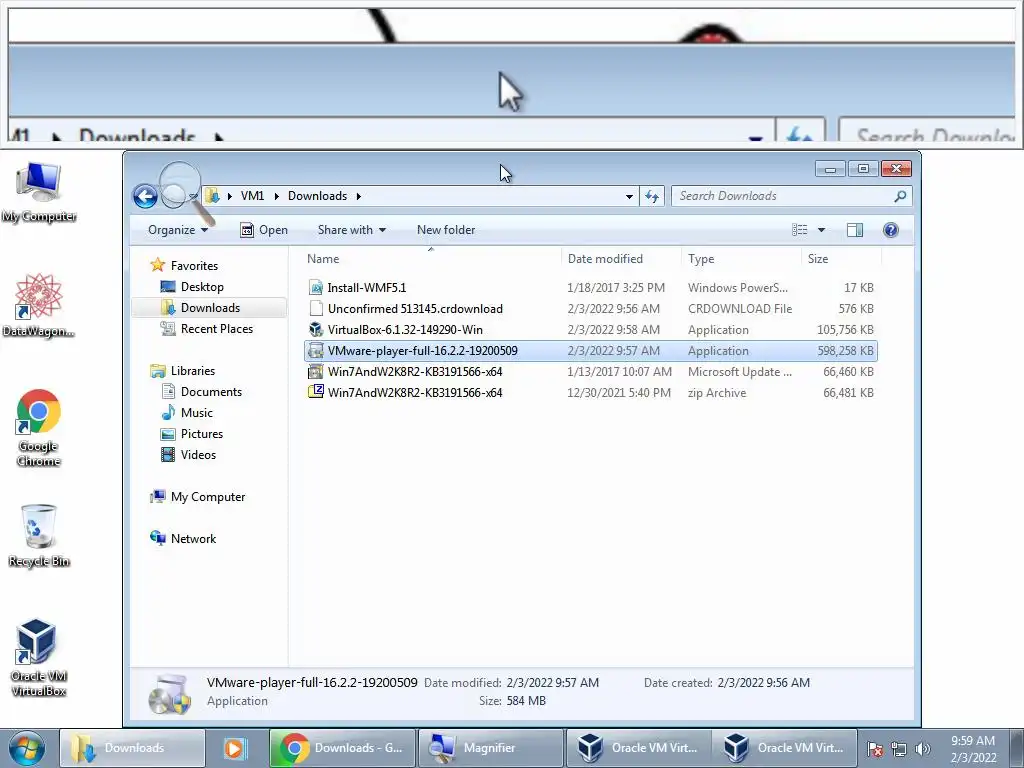Image resolution: width=1024 pixels, height=768 pixels.
Task: Click the zip archive Win7AndW2K8R2 file icon
Action: [x=316, y=392]
